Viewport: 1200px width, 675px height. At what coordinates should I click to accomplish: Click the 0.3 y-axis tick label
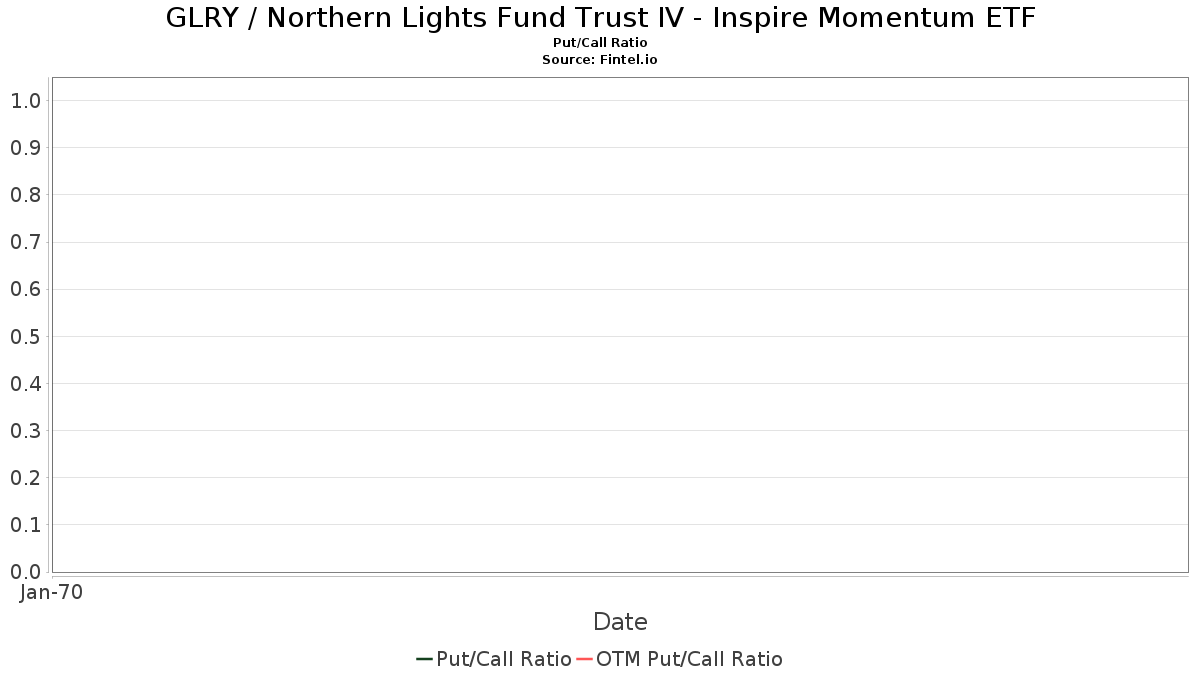pos(25,431)
